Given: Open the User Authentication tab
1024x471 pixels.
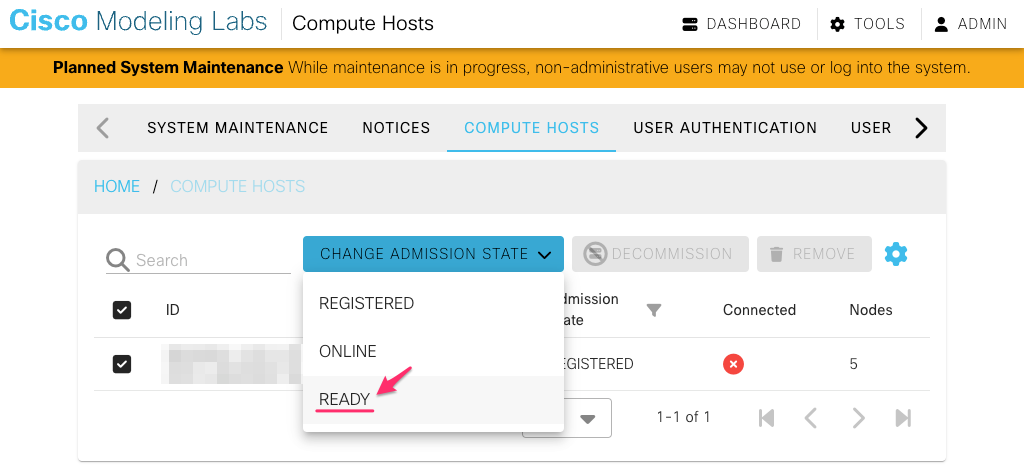Looking at the screenshot, I should (725, 127).
